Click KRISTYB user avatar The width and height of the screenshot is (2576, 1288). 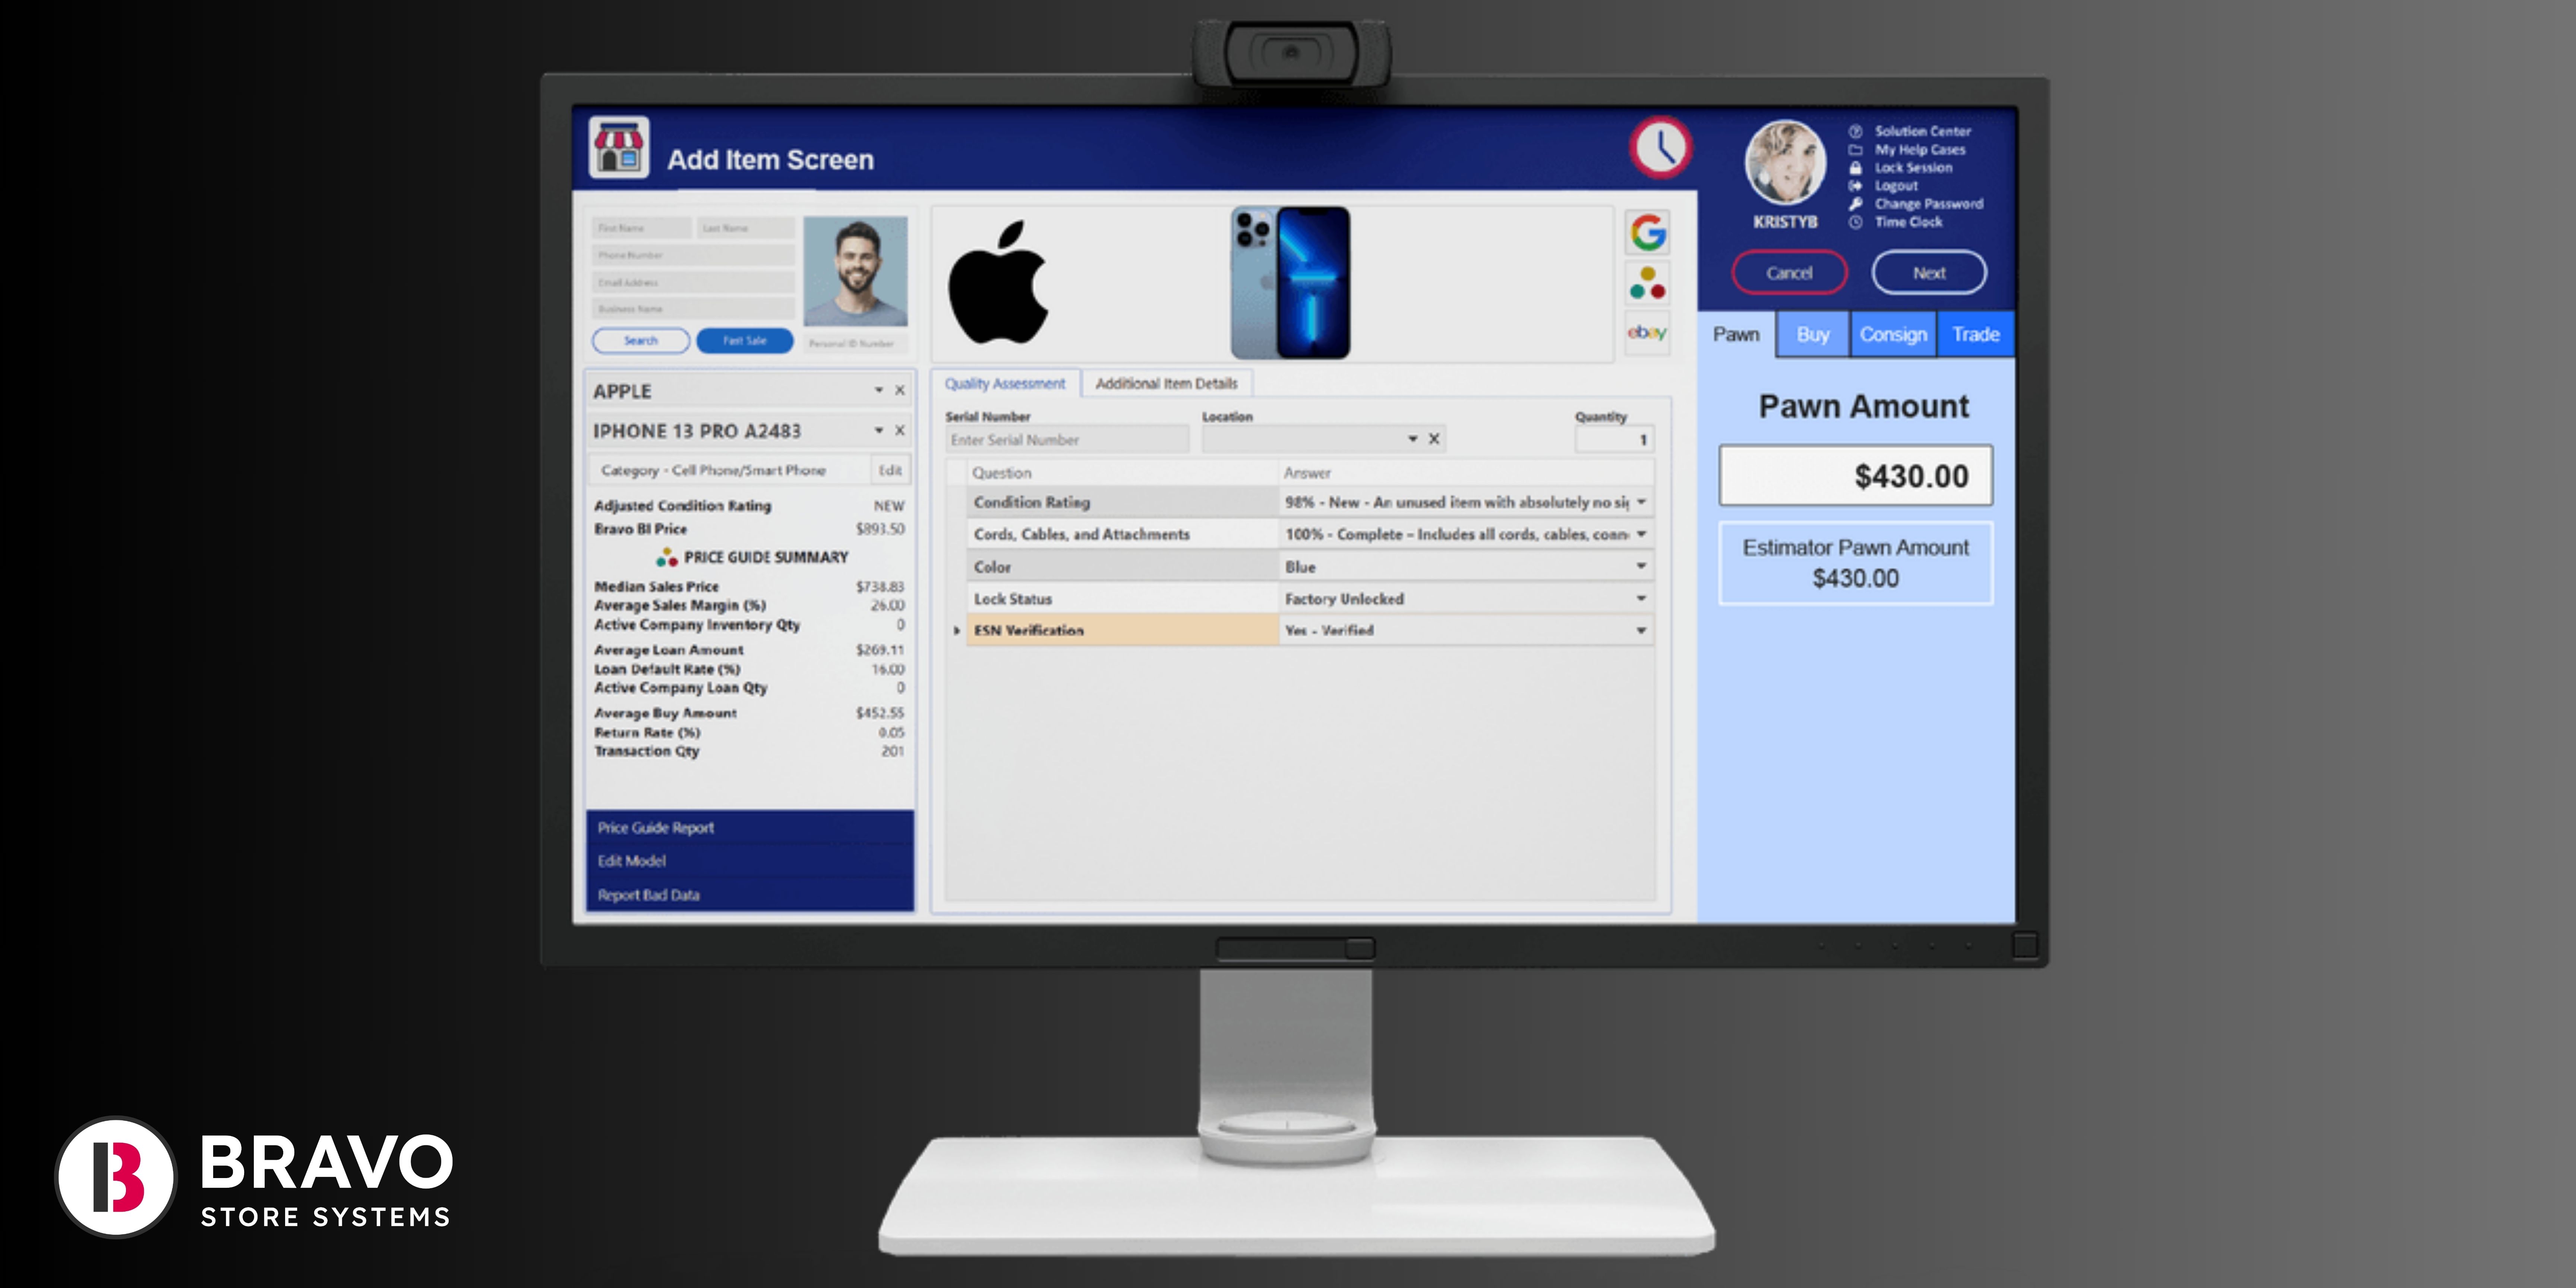(1785, 163)
